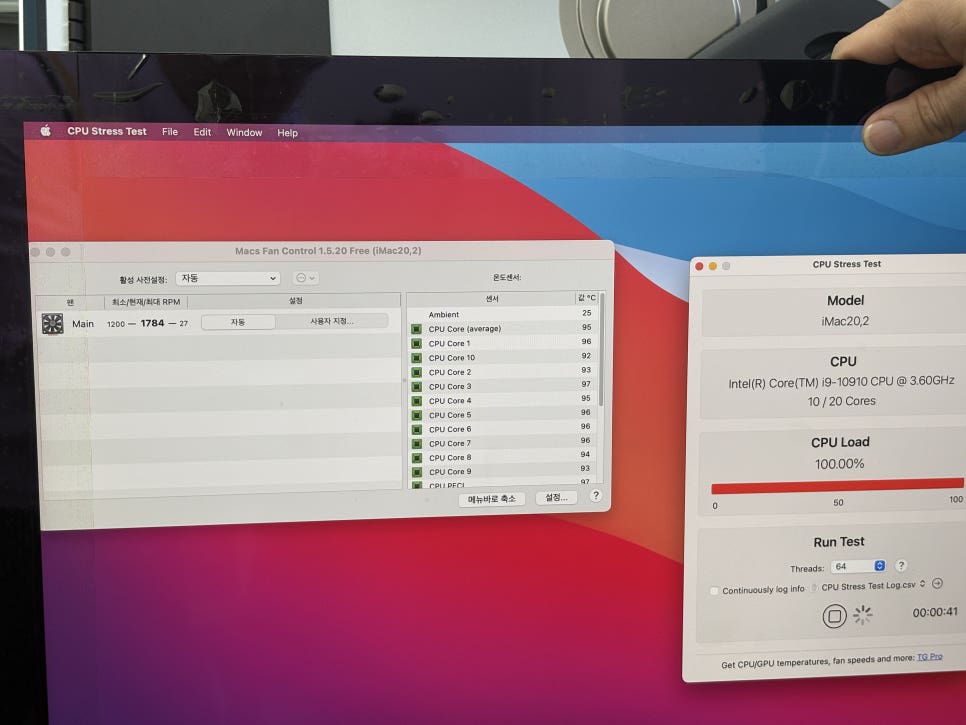Open the TG Pro link
Viewport: 966px width, 725px height.
(930, 657)
